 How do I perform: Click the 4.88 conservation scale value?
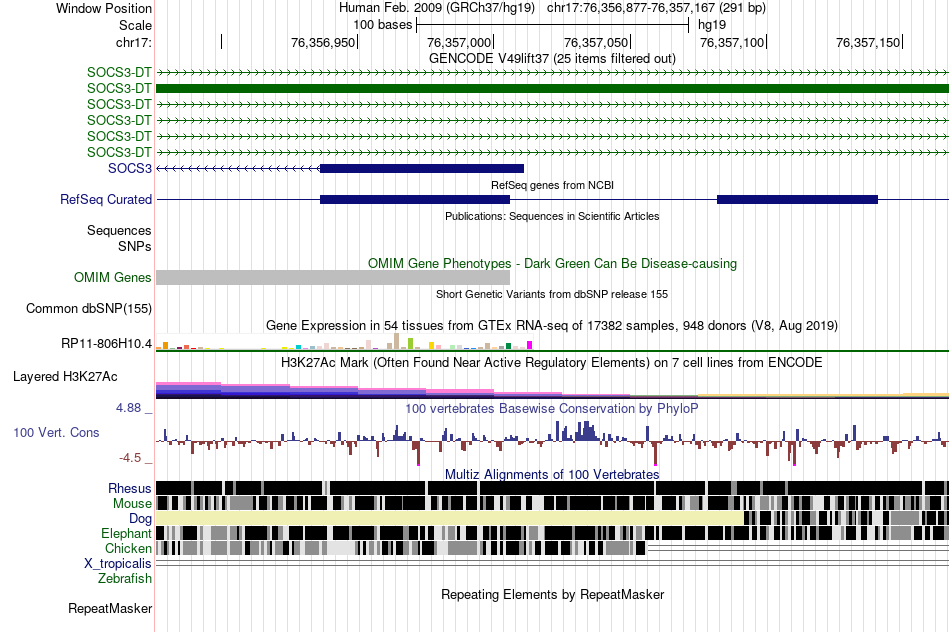128,408
